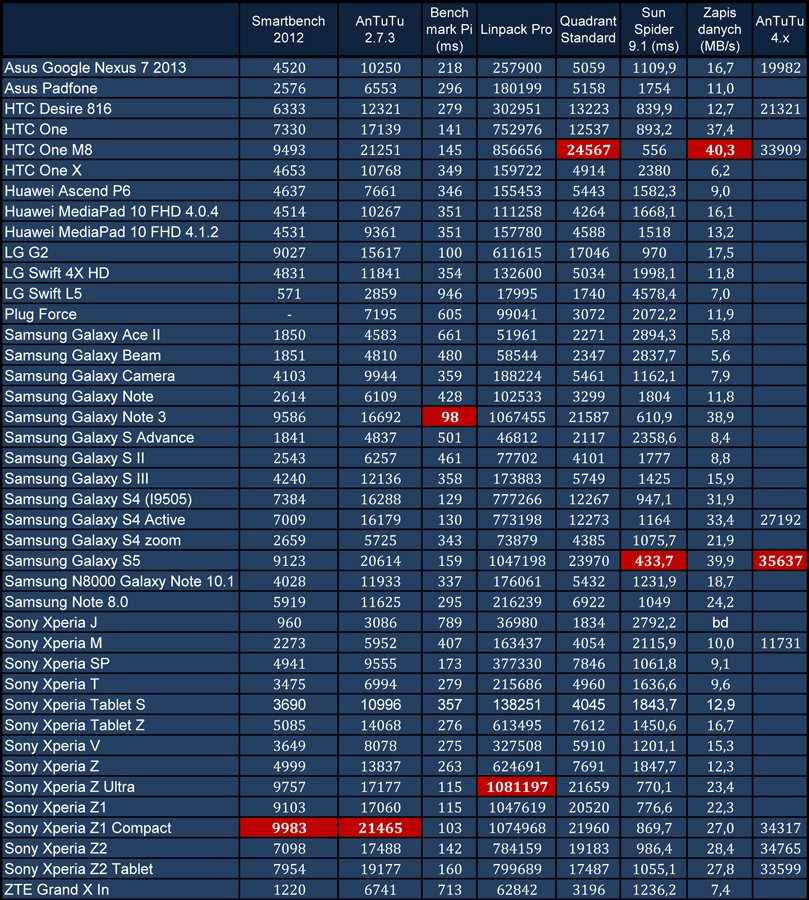Click the red highlighted "98" Benchmark Pi cell

449,417
